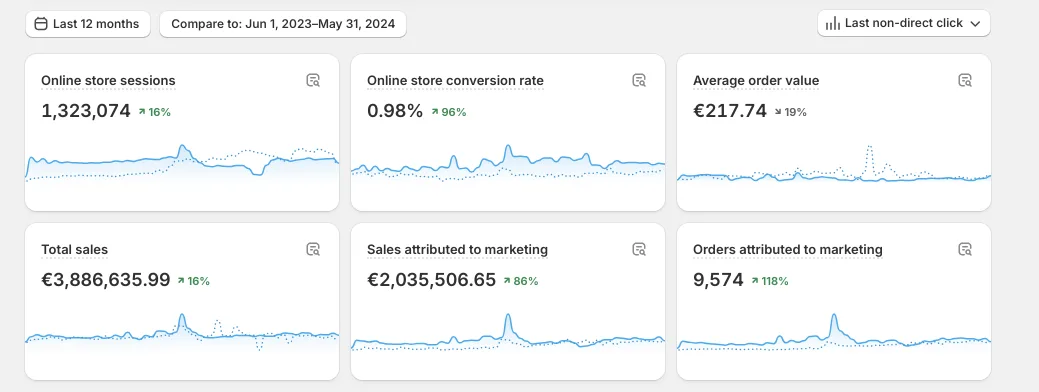Open report icon on Average order value card
The height and width of the screenshot is (392, 1039).
[x=965, y=81]
